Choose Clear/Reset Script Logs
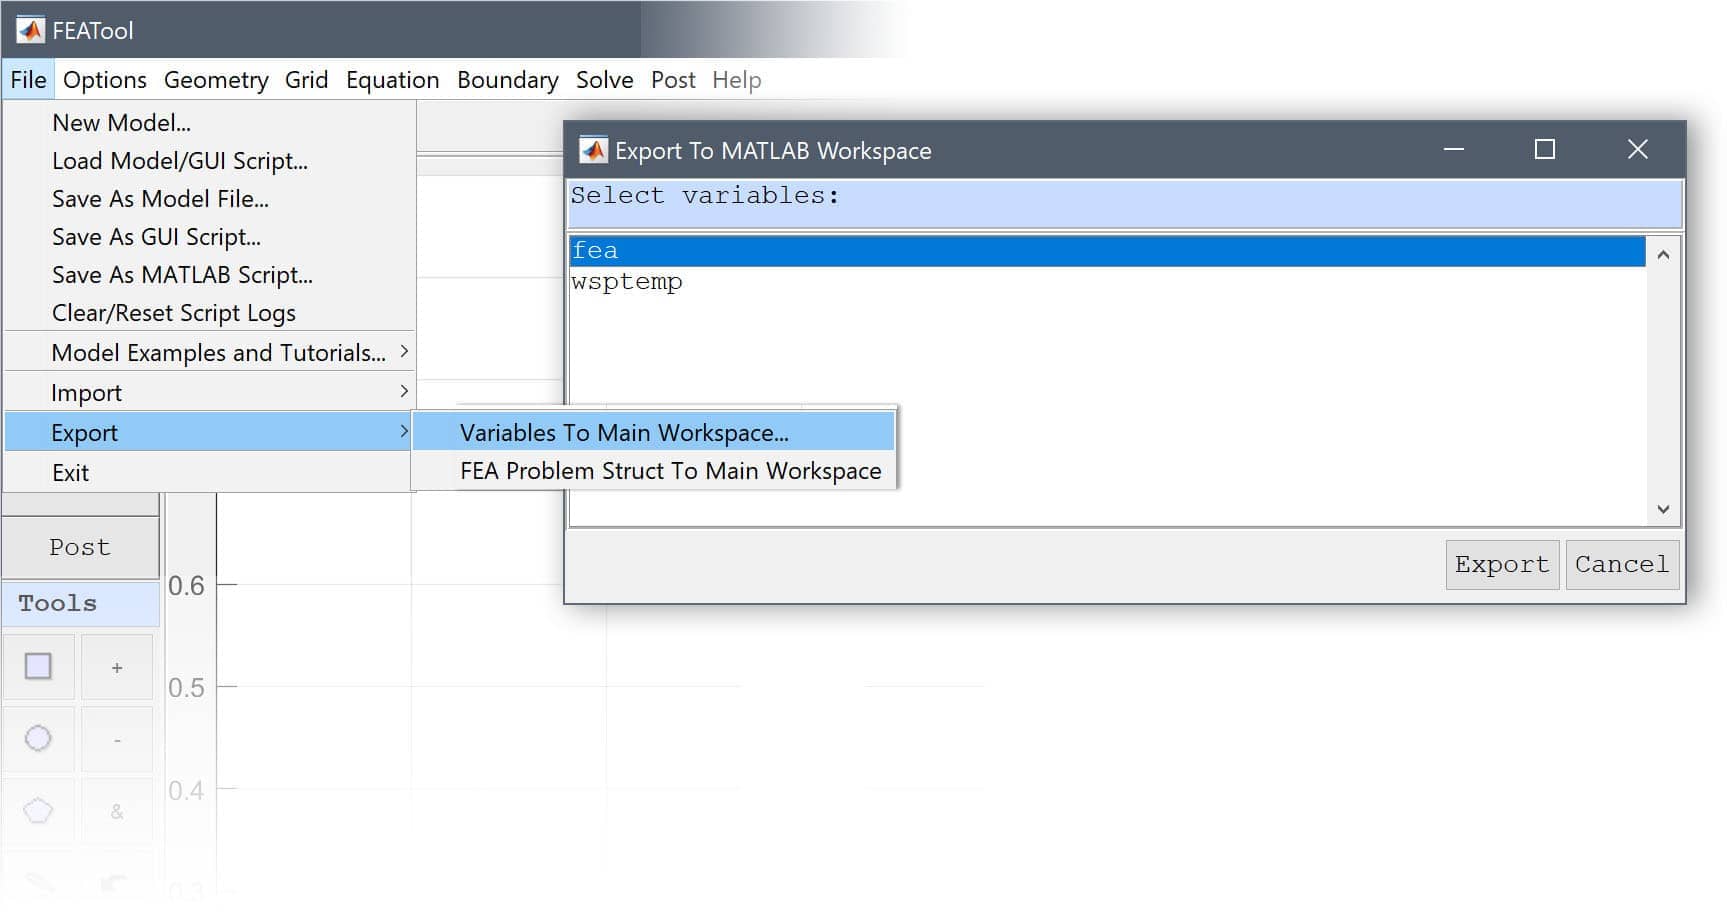The width and height of the screenshot is (1727, 917). point(210,313)
